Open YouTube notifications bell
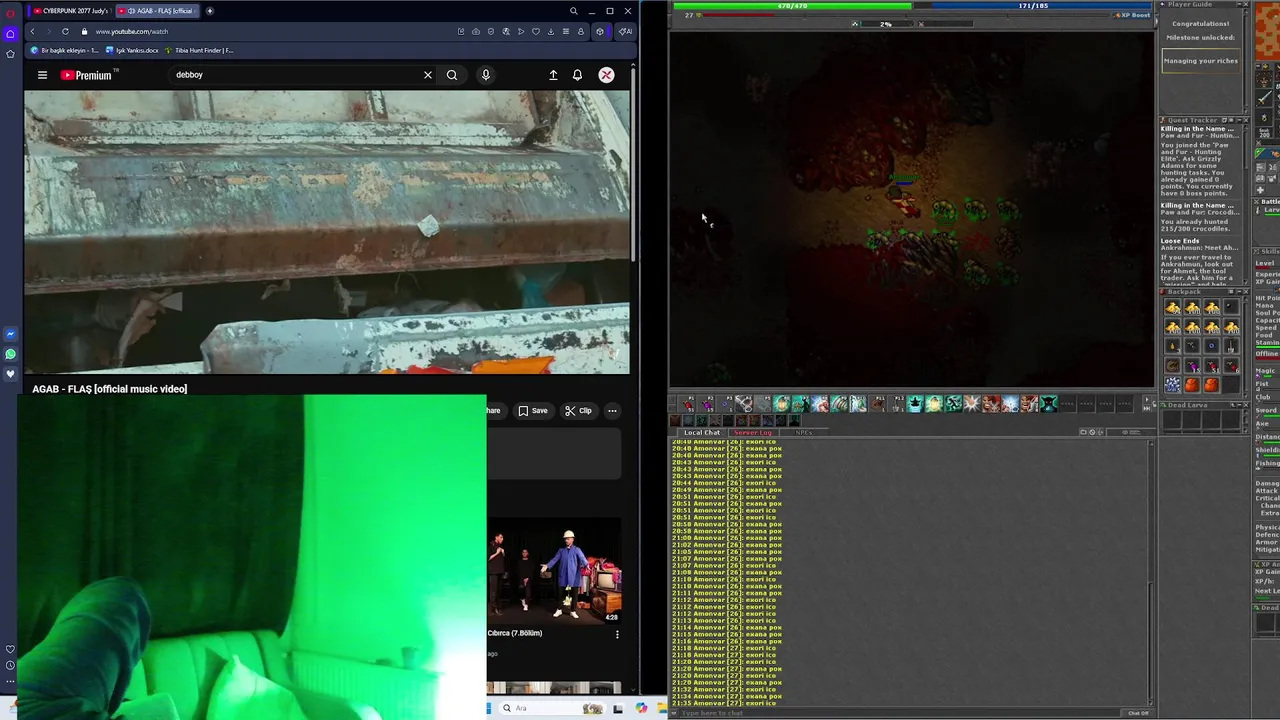1280x720 pixels. 577,75
